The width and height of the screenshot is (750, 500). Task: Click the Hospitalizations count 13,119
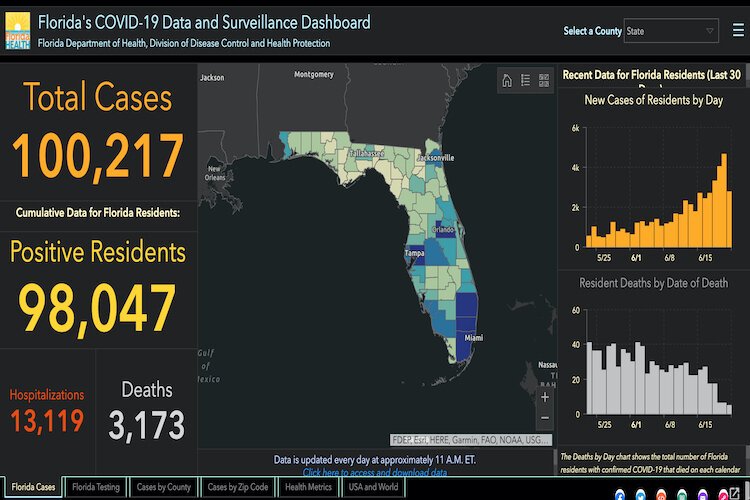coord(47,421)
